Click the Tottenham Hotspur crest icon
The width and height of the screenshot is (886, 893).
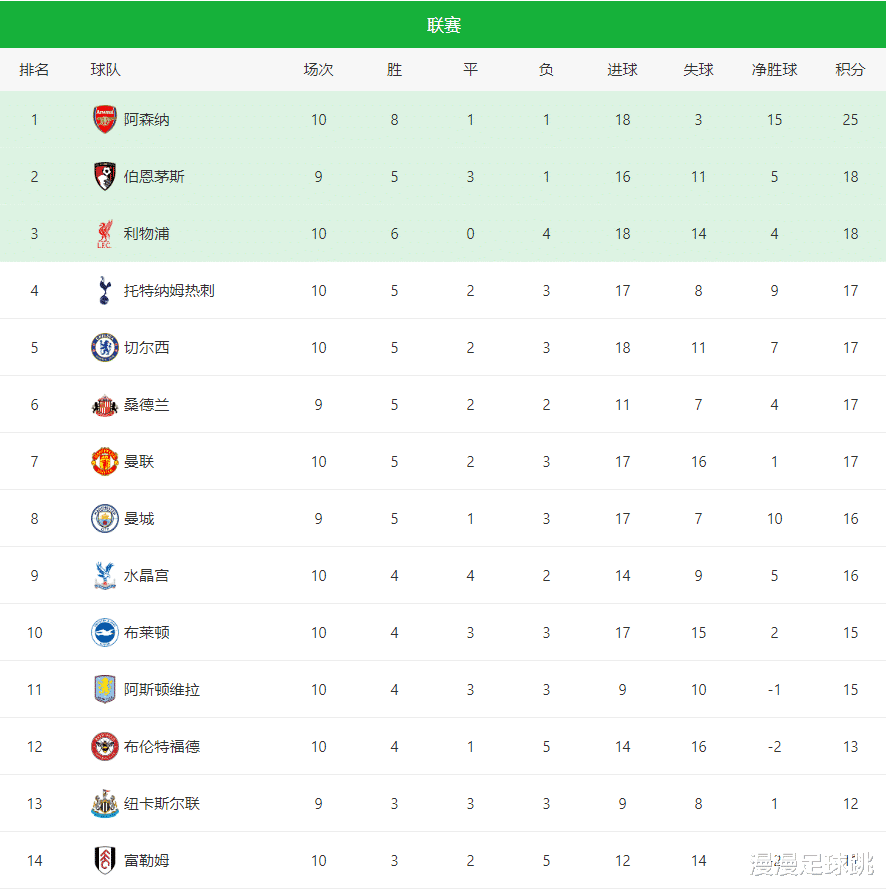tap(105, 291)
